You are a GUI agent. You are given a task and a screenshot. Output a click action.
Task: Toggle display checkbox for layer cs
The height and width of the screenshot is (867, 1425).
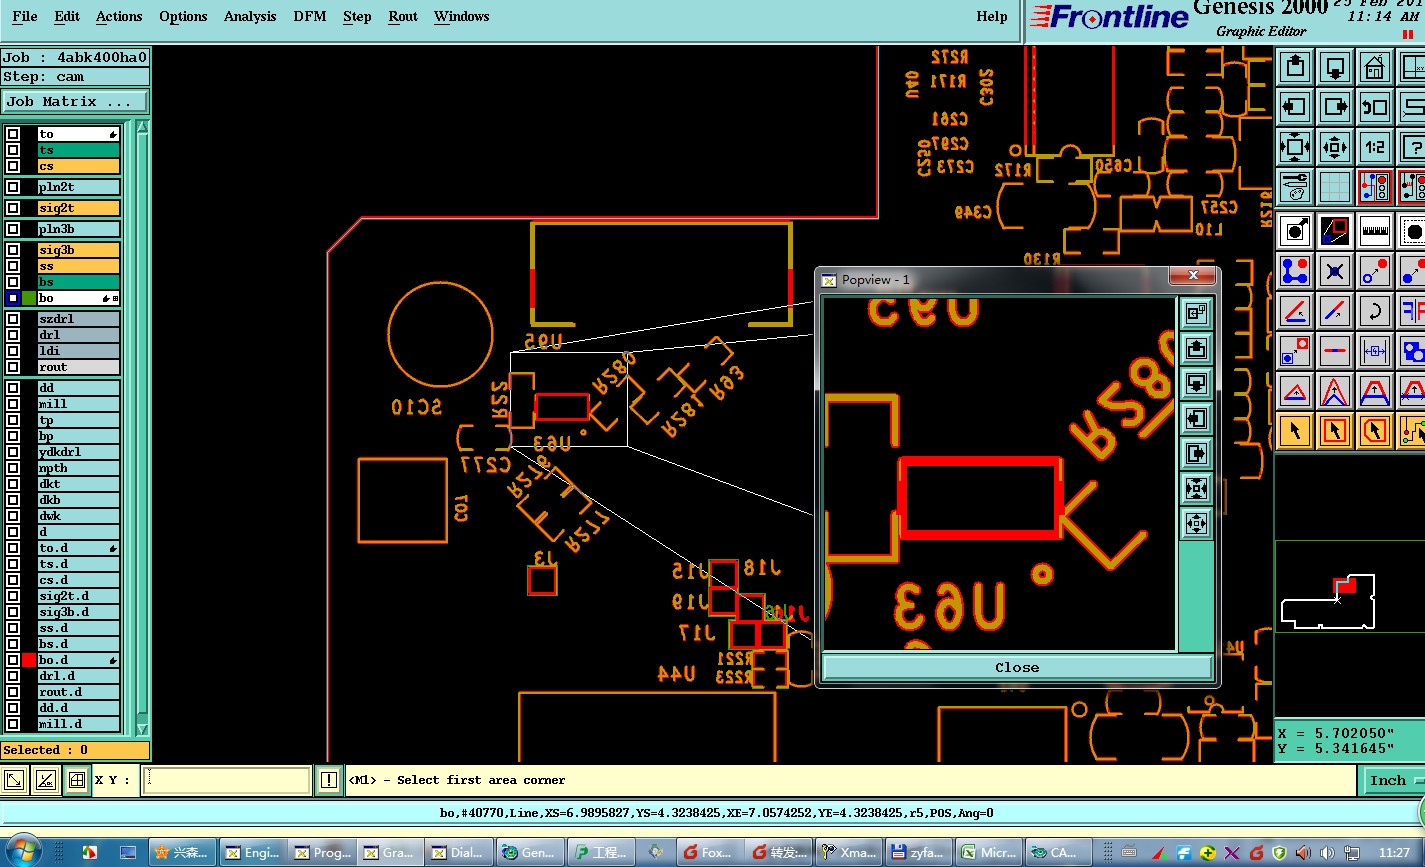tap(13, 166)
